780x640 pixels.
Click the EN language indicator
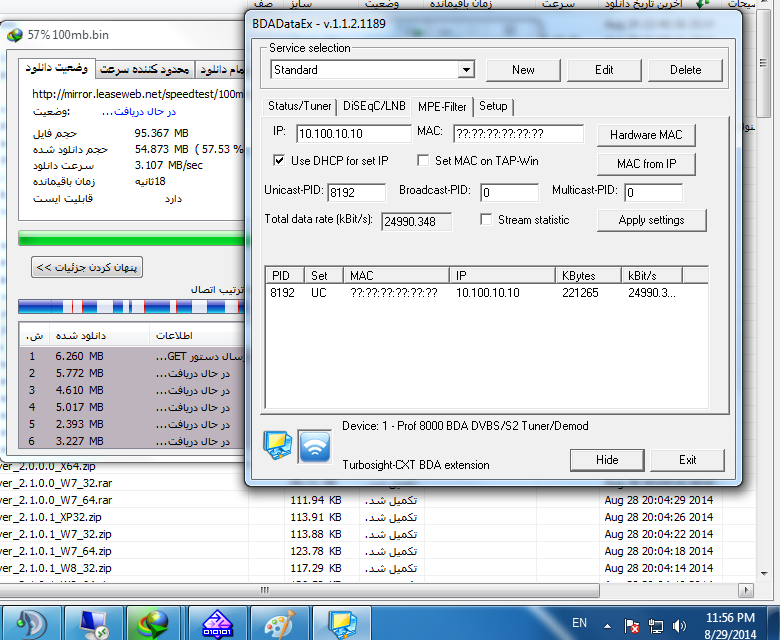pos(580,623)
